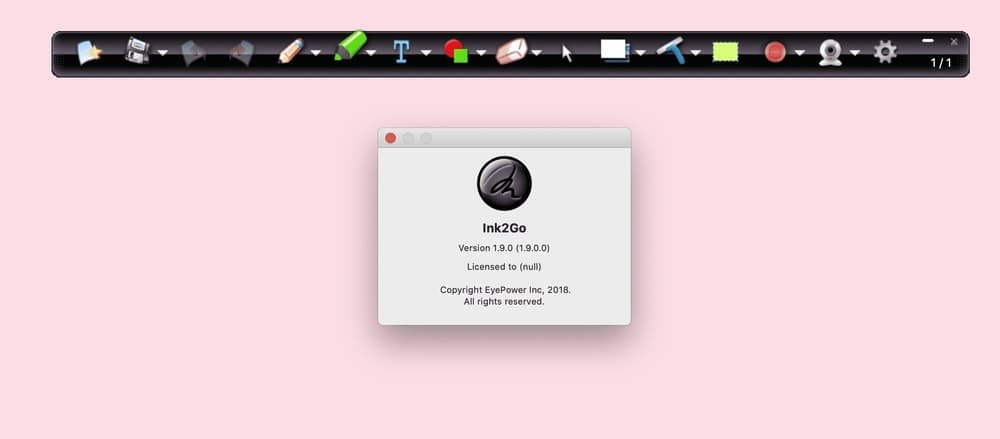This screenshot has height=439, width=1000.
Task: Expand the shapes tool dropdown
Action: click(x=482, y=53)
